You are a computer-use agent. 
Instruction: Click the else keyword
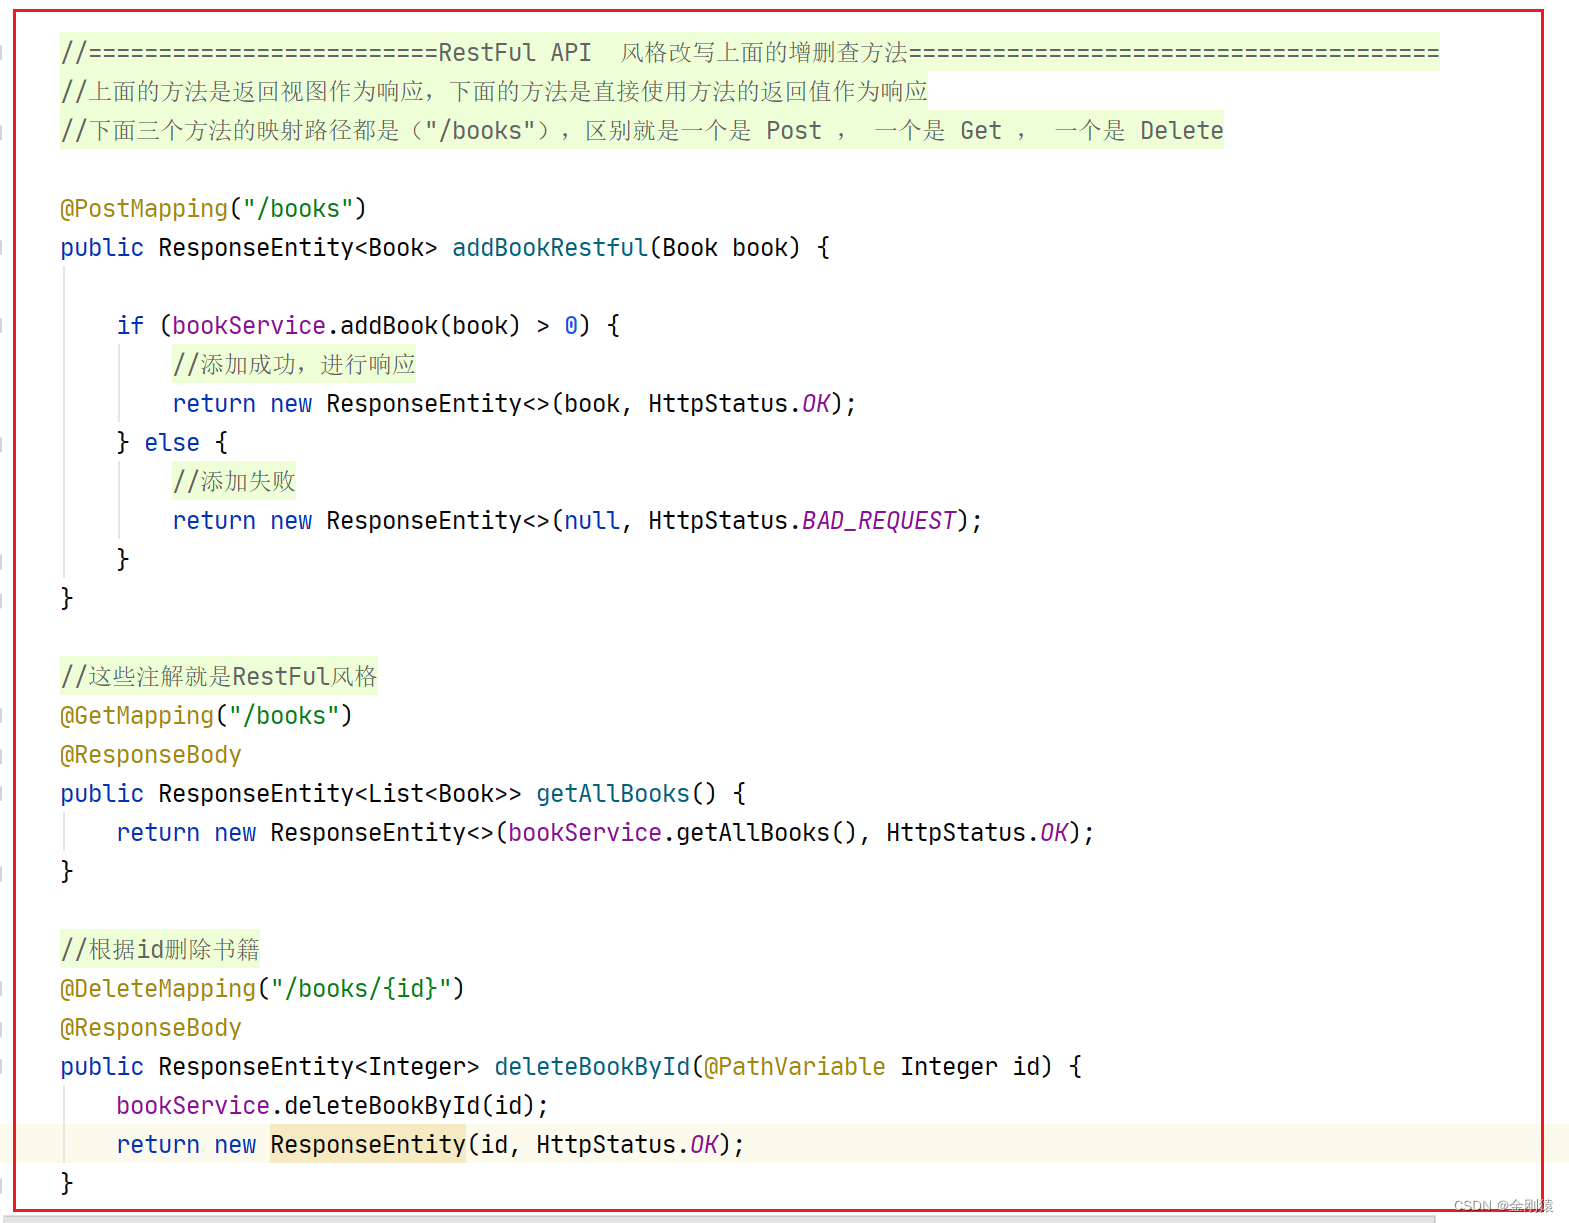pos(172,443)
